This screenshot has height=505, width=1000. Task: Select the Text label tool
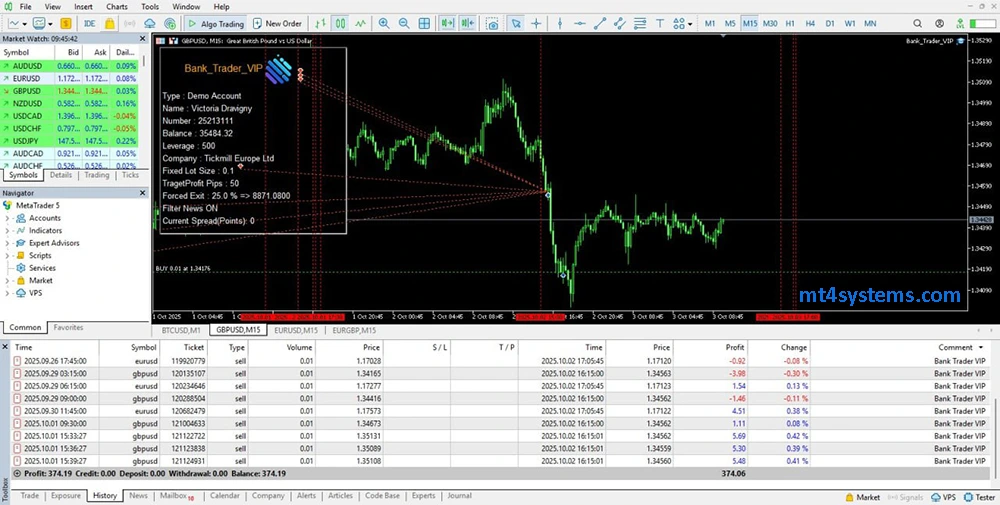660,24
